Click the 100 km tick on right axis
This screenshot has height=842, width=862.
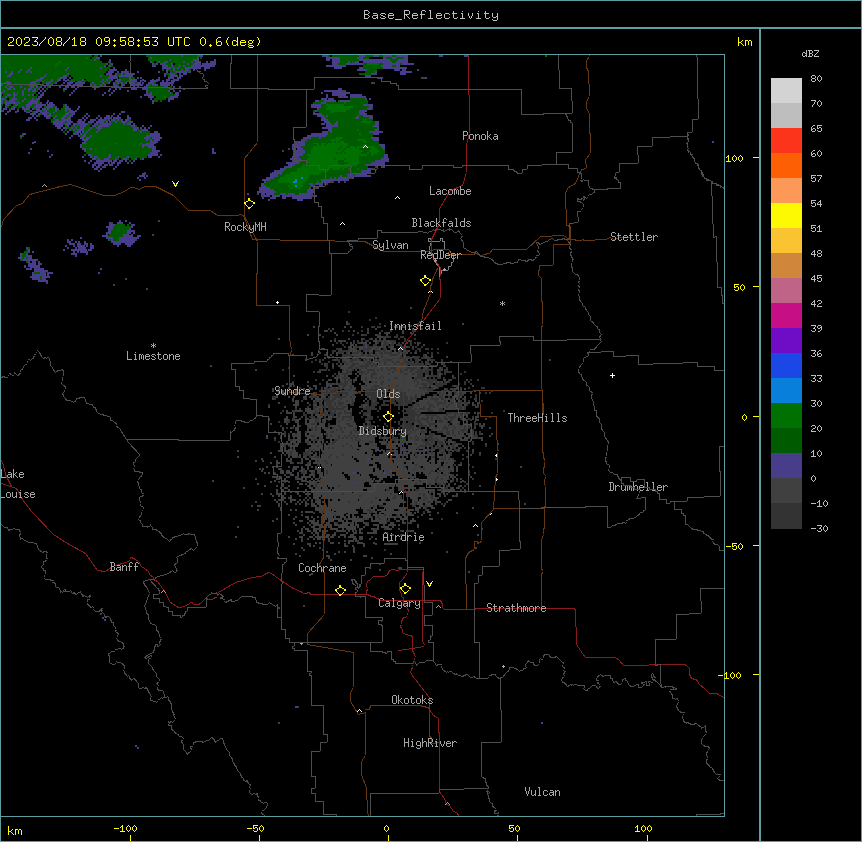[x=735, y=158]
